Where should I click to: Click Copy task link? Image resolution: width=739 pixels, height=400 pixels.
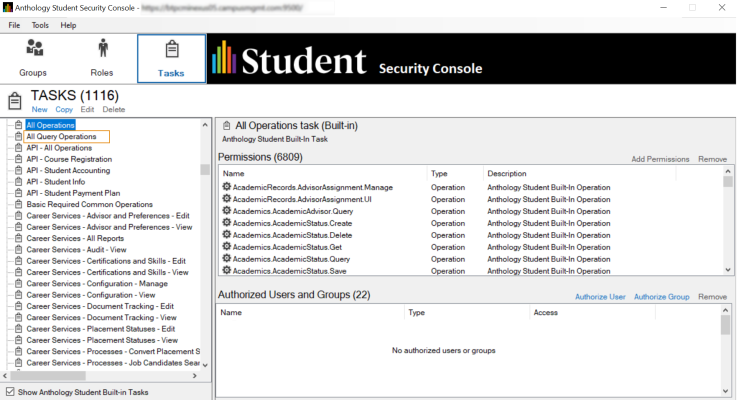coord(64,109)
